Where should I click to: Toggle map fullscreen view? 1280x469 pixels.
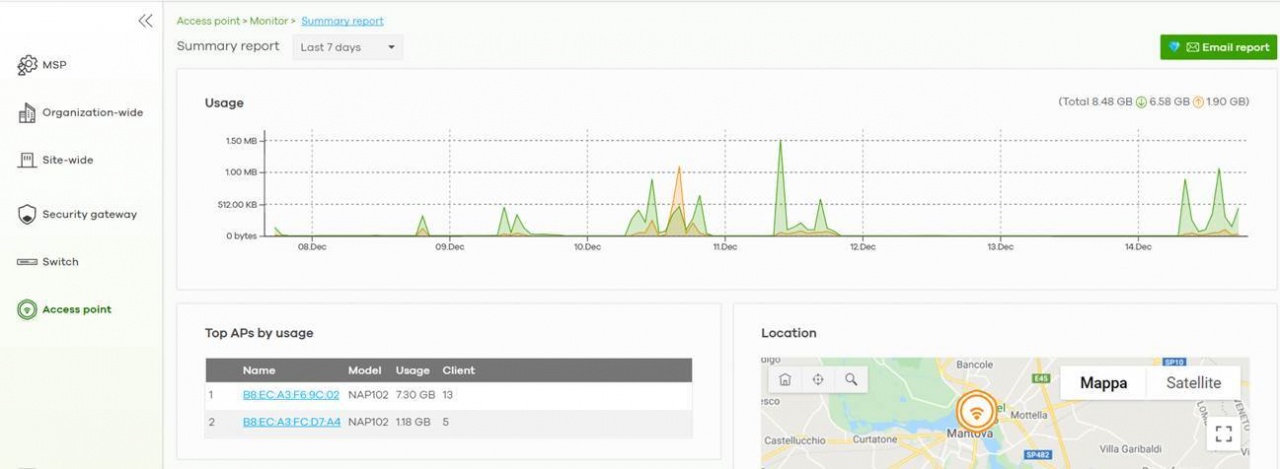point(1222,433)
